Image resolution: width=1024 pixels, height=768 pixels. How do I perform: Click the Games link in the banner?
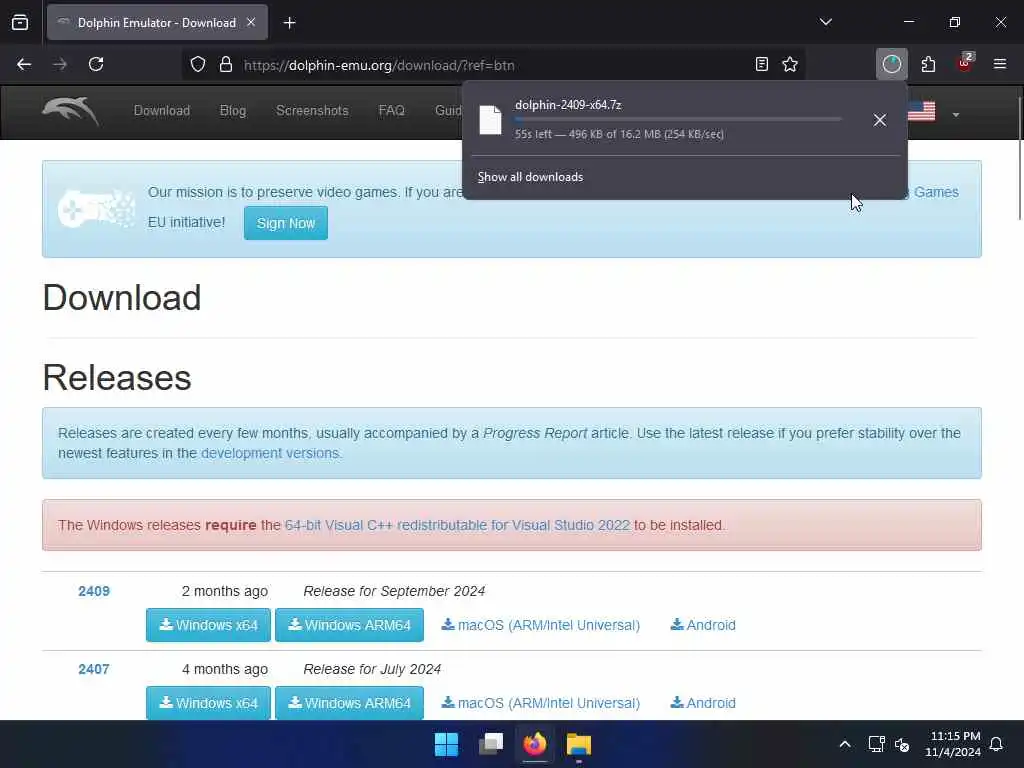click(x=936, y=192)
